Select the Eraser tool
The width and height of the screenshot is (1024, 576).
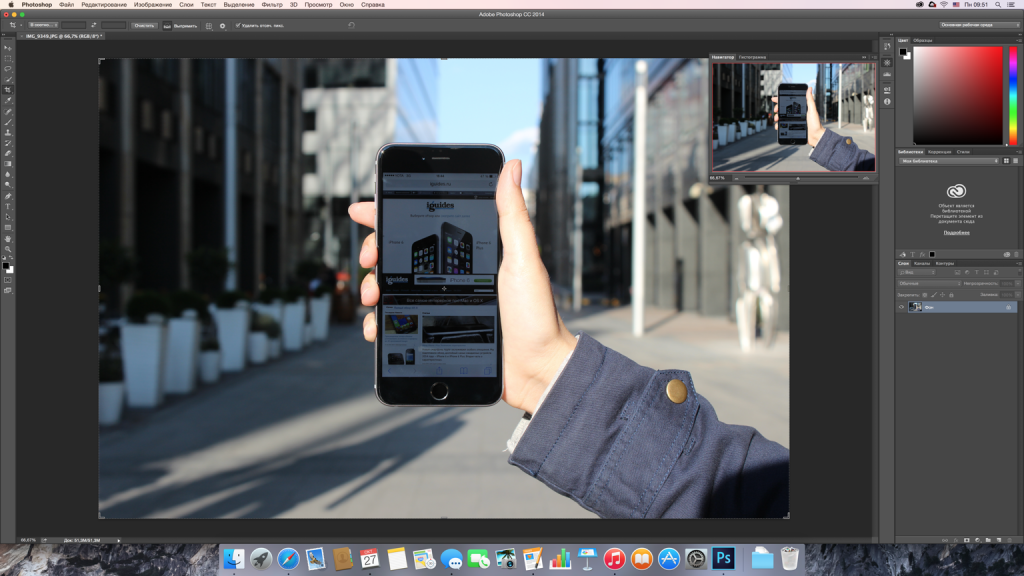pos(8,153)
